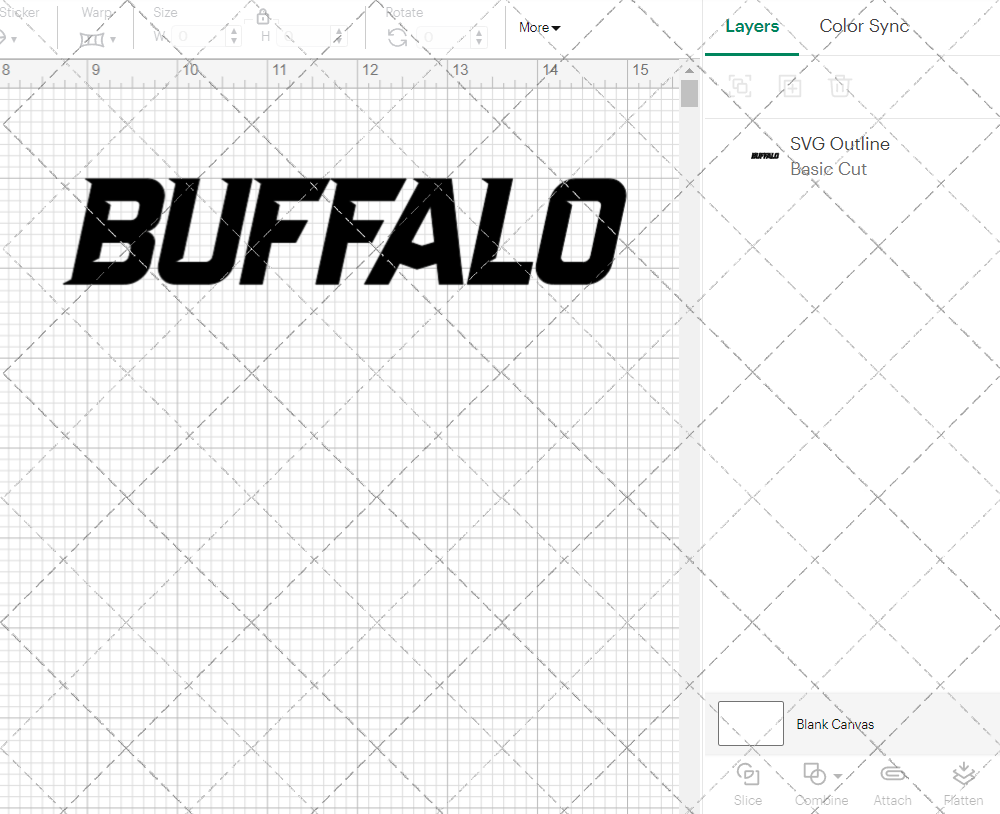
Task: Toggle the size lock aspect ratio
Action: (x=263, y=16)
